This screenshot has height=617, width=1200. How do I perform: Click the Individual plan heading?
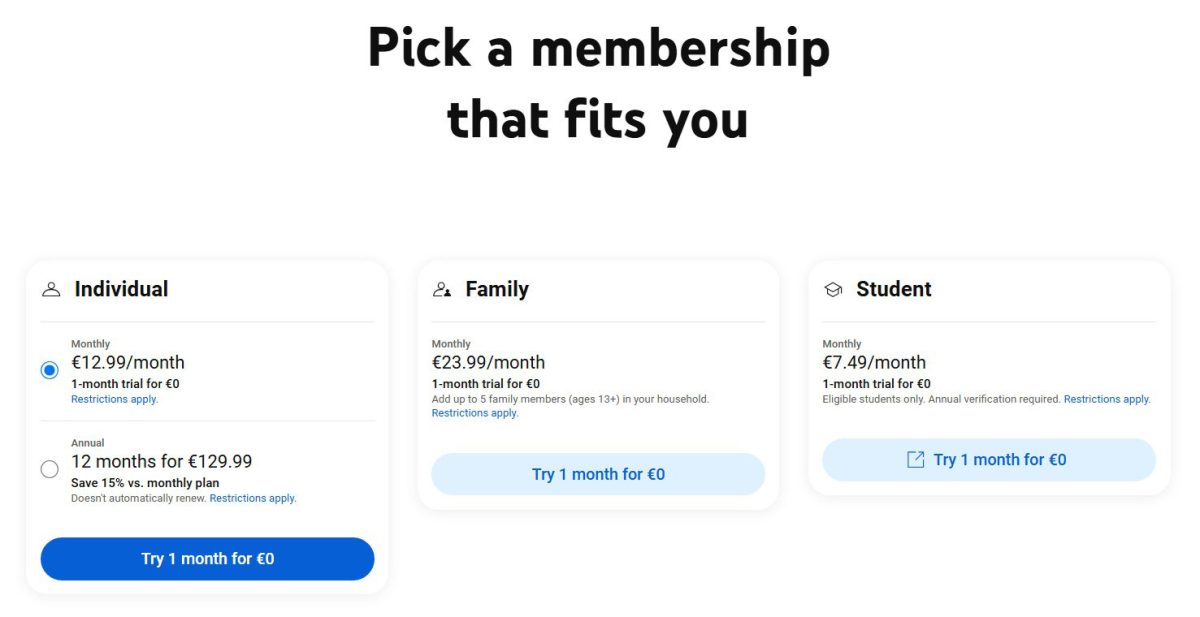tap(121, 289)
